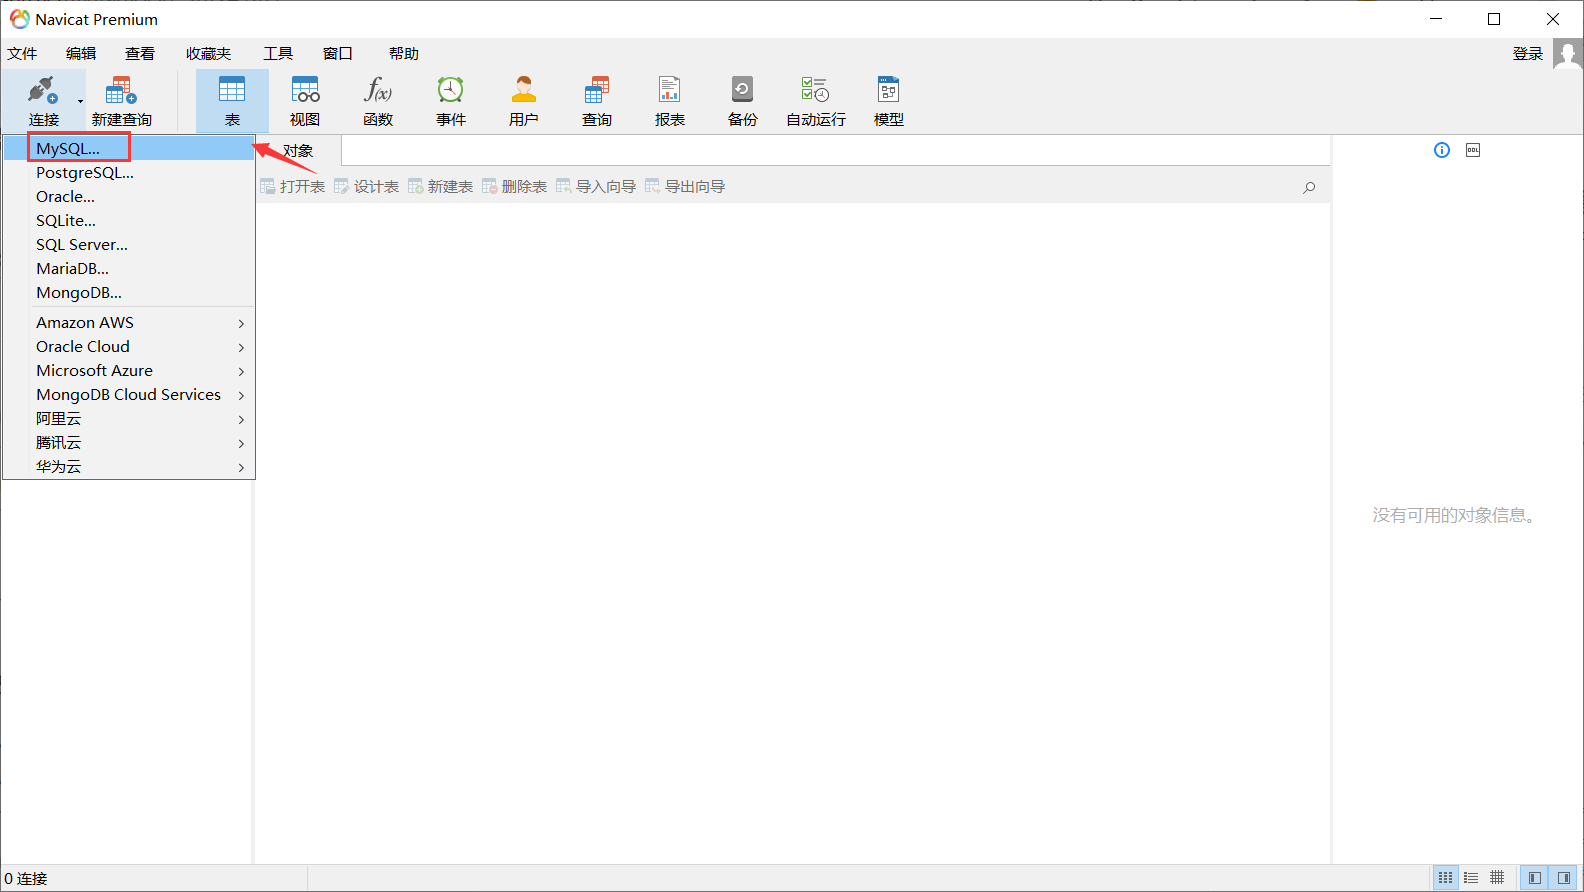Image resolution: width=1584 pixels, height=892 pixels.
Task: Click the 新建表 button
Action: 441,187
